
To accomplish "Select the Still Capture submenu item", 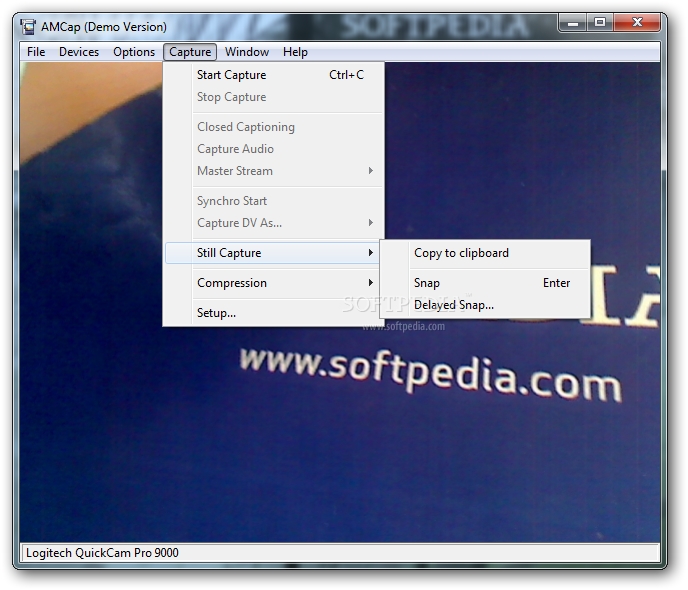I will coord(272,253).
